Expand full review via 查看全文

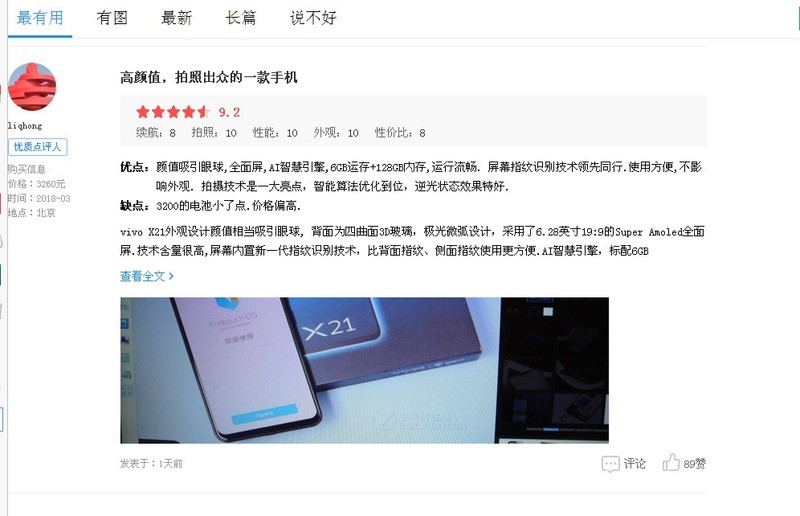coord(142,276)
